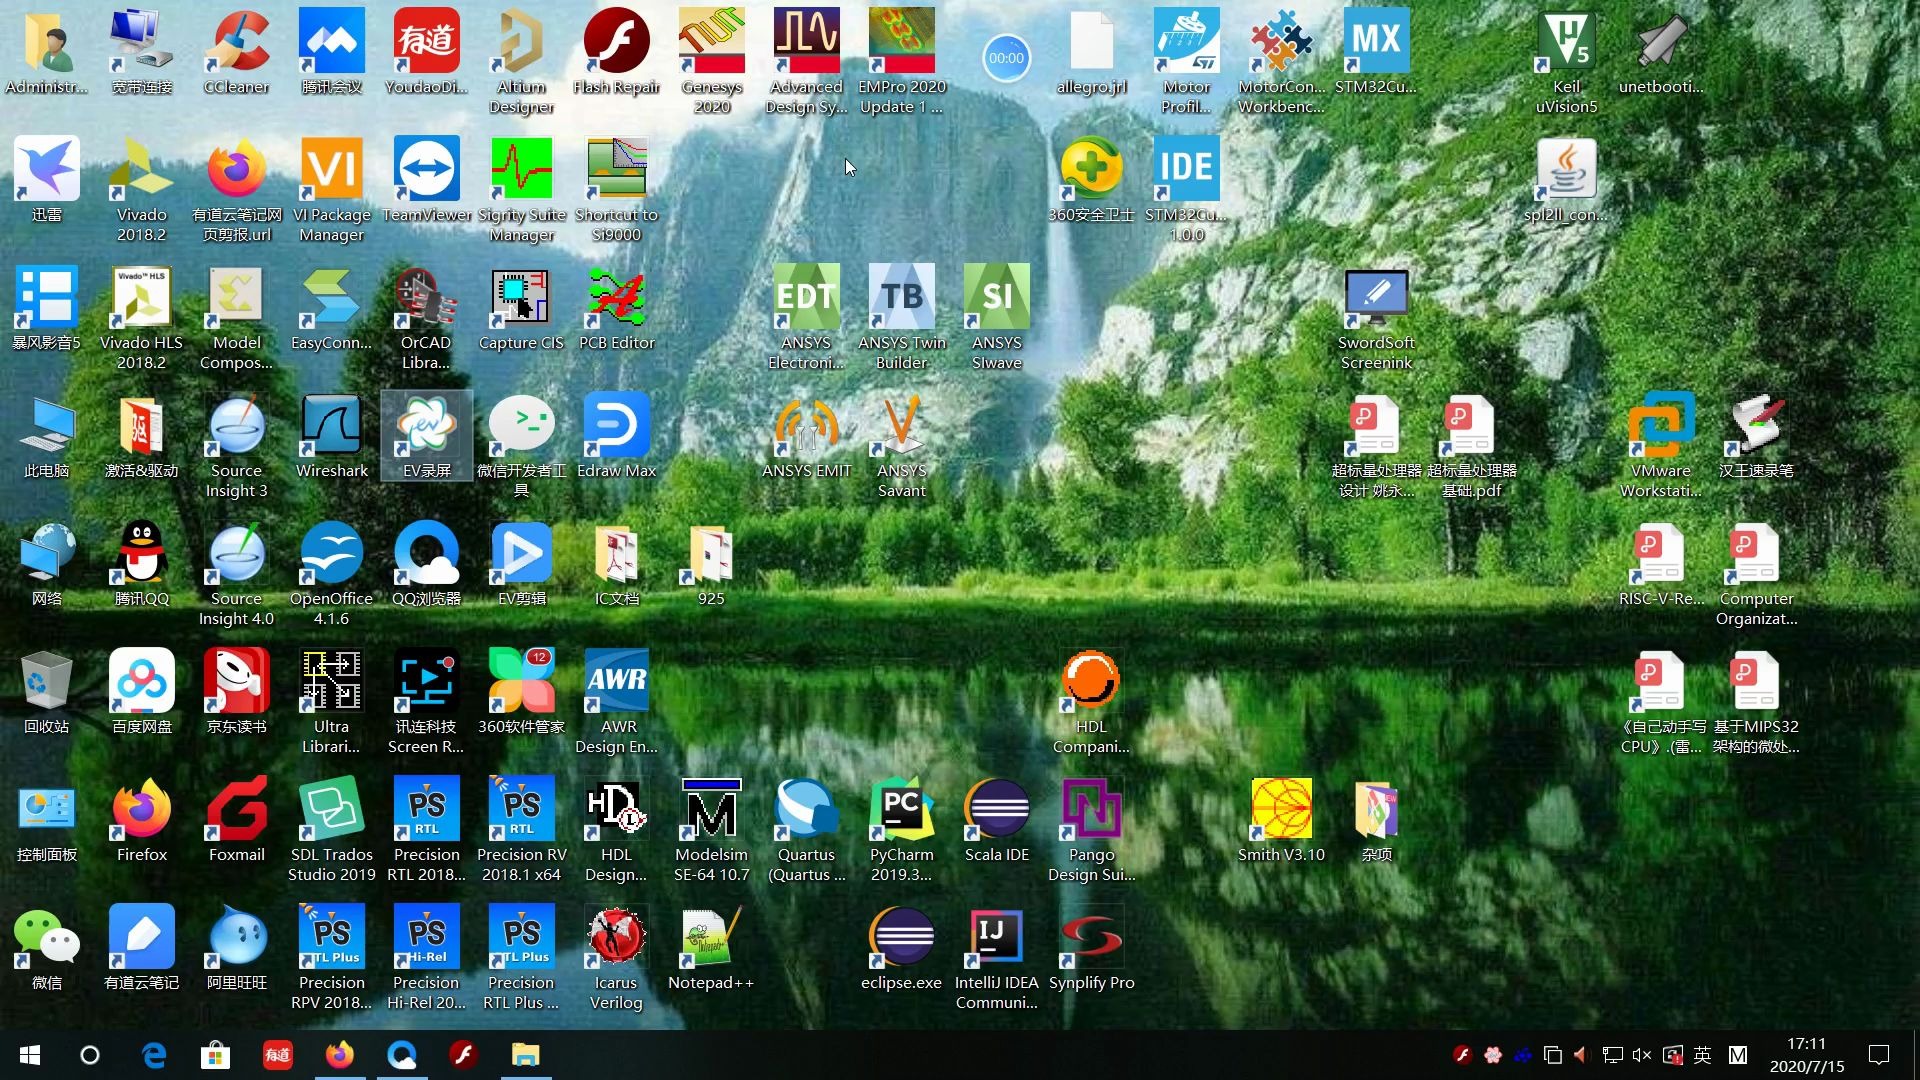Open Modelsim SE-64 10.7 shortcut

711,830
